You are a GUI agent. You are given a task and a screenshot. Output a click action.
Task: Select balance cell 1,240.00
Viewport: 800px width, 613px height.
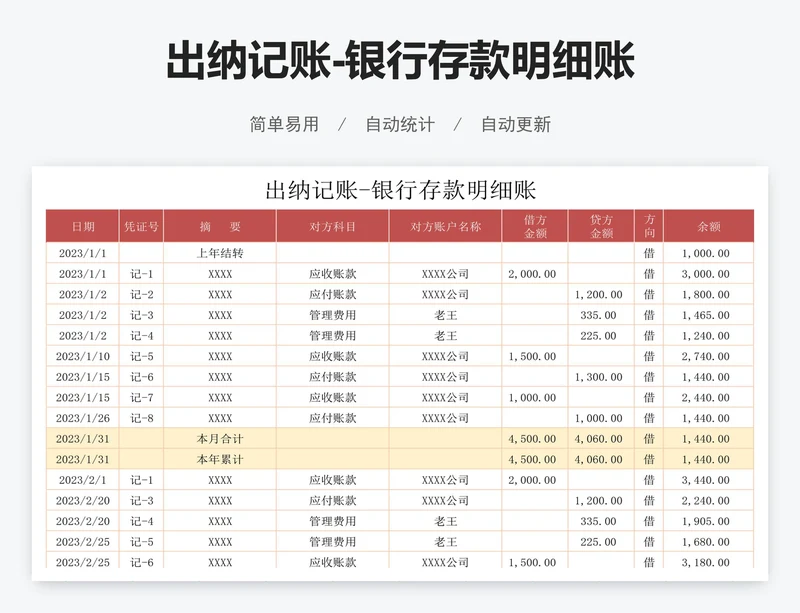(709, 336)
